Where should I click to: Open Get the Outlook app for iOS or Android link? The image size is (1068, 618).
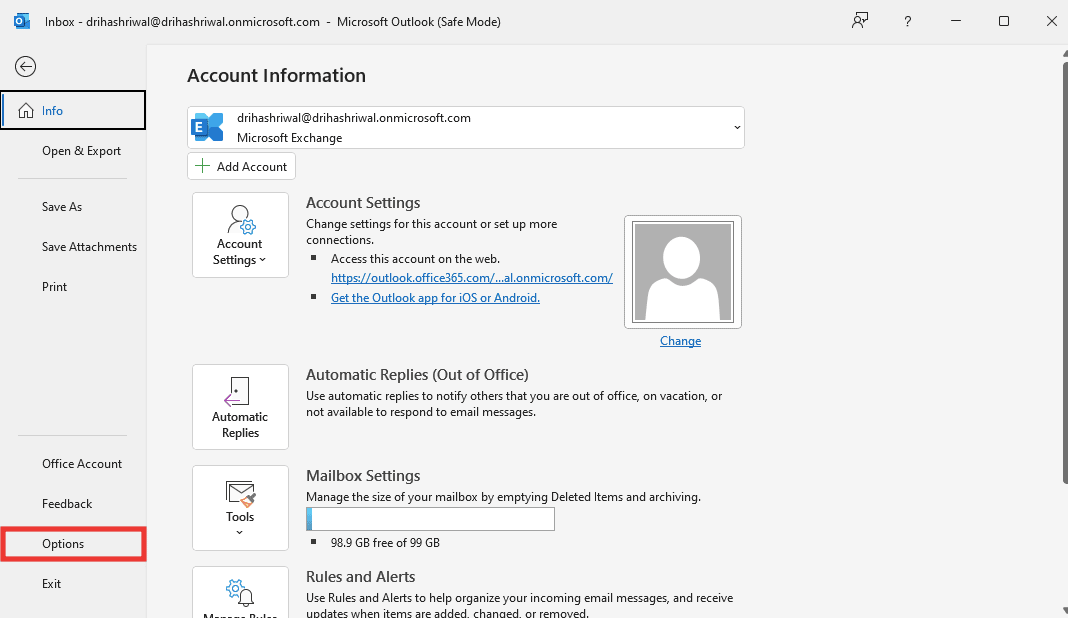coord(435,298)
